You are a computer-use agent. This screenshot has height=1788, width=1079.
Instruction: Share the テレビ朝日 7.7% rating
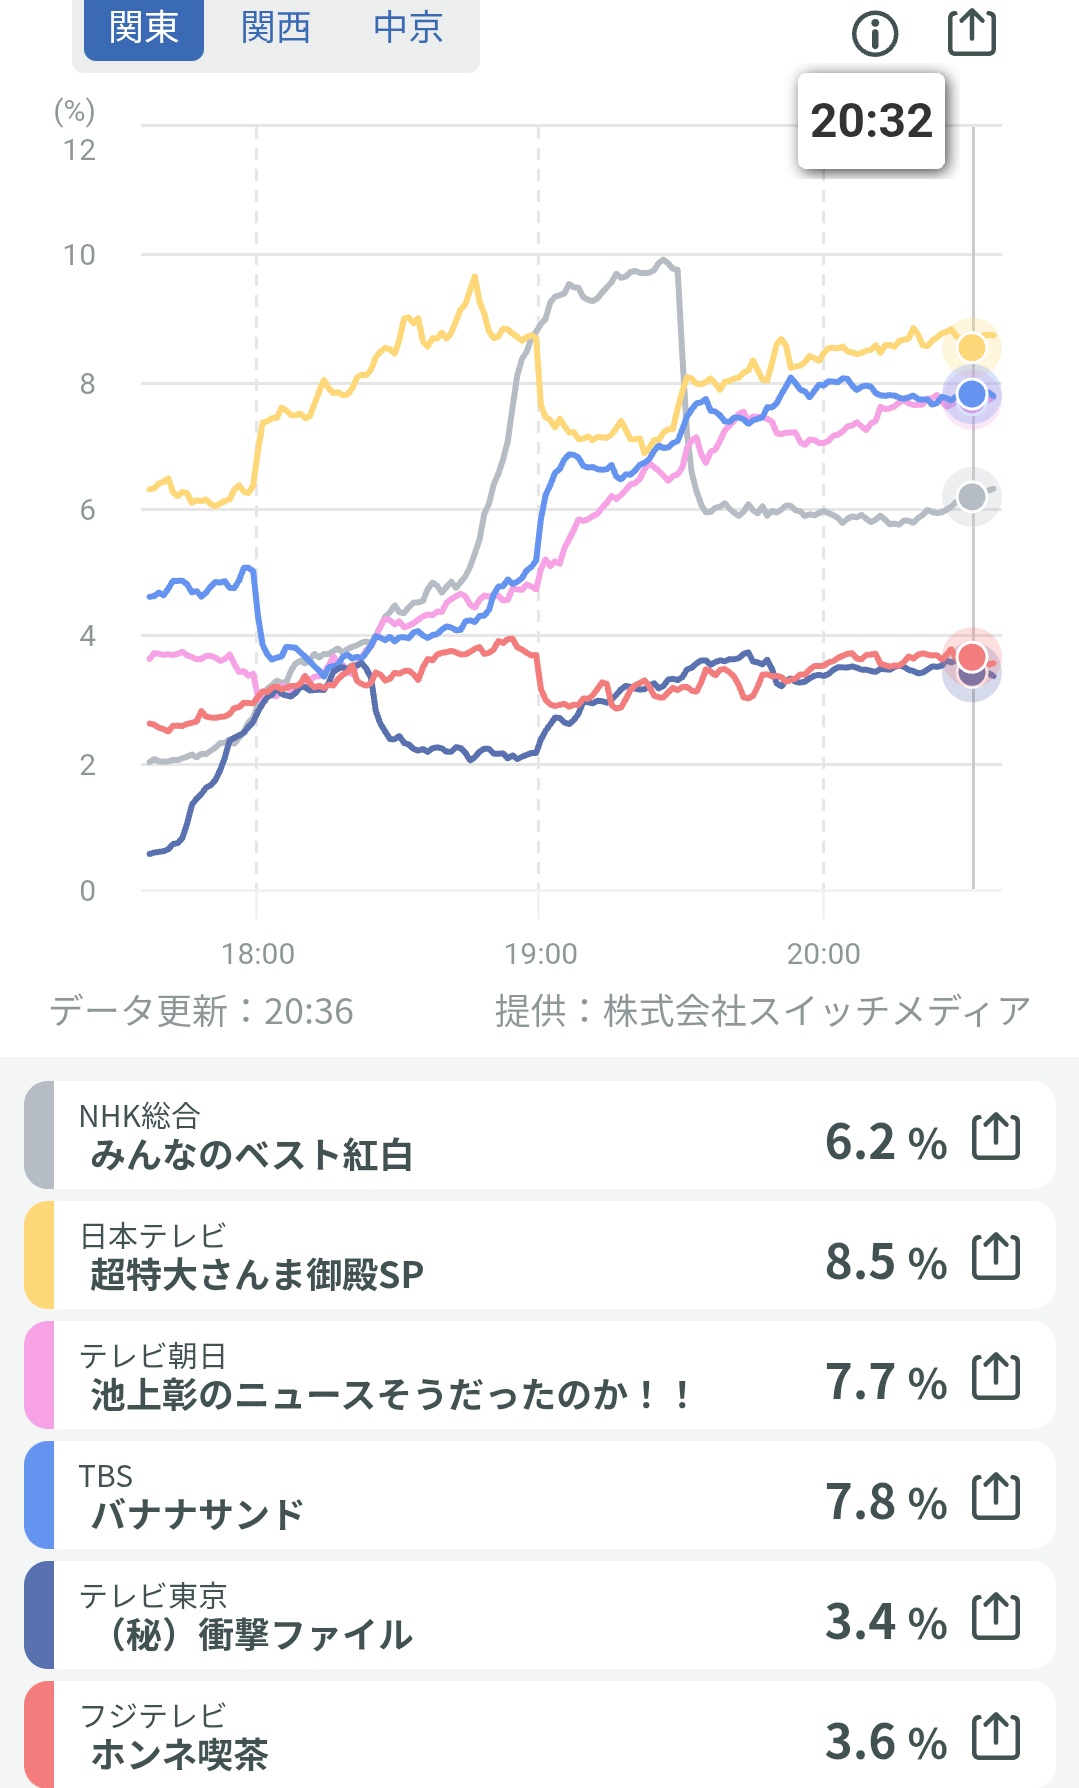tap(996, 1377)
